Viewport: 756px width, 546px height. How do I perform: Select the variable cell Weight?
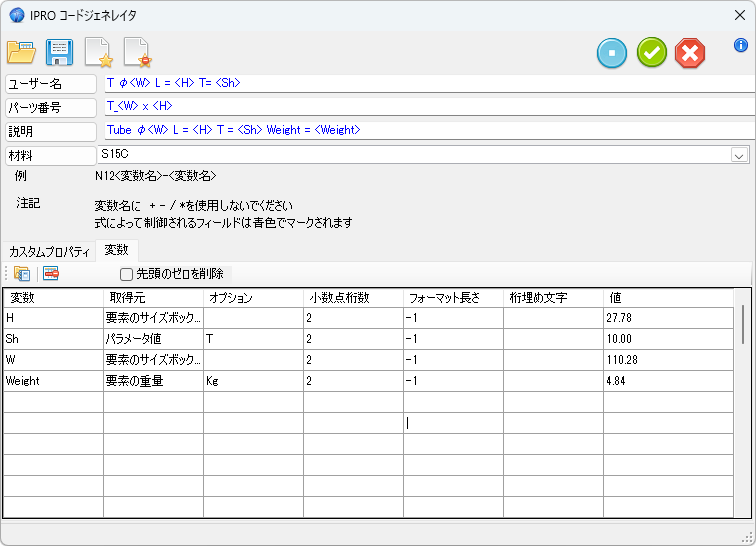point(54,381)
